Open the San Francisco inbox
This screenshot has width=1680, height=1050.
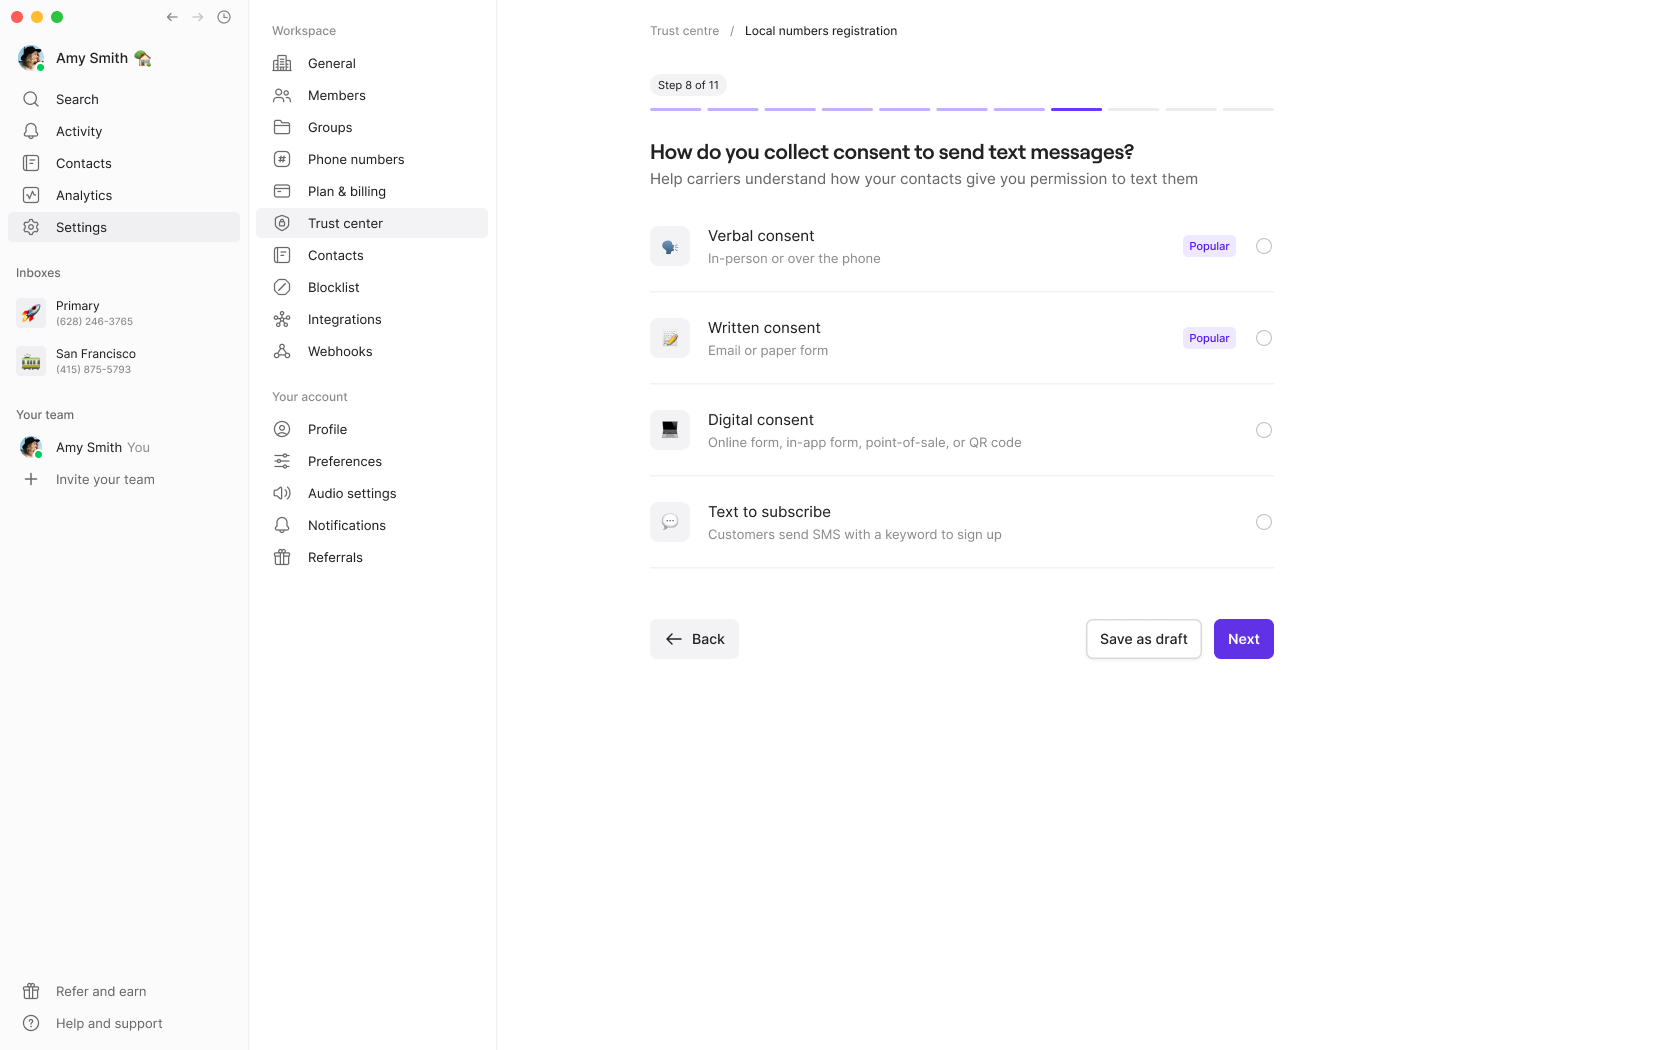pyautogui.click(x=124, y=361)
